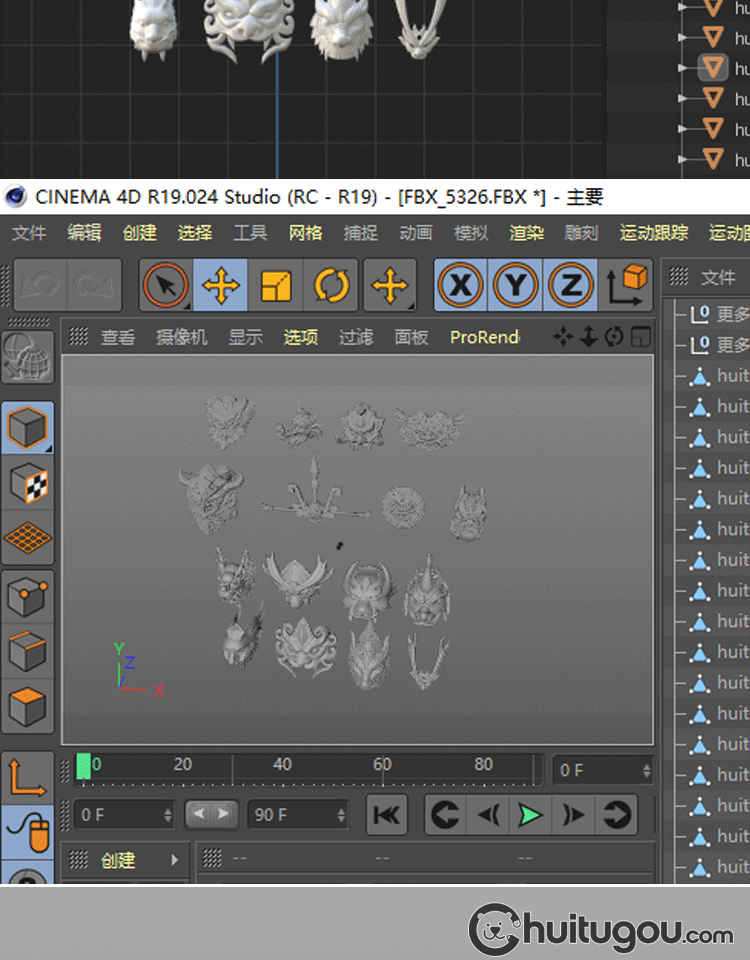The height and width of the screenshot is (960, 750).
Task: Select the Live Selection arrow tool
Action: 166,285
